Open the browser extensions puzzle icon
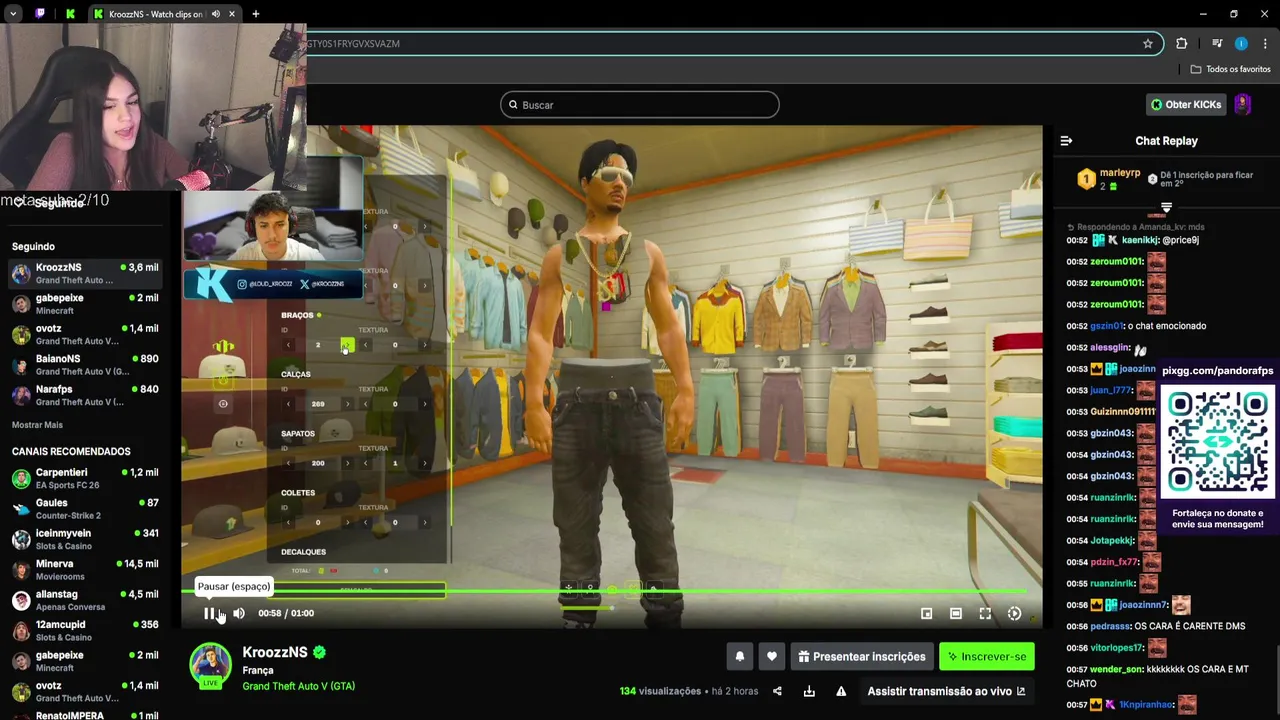The height and width of the screenshot is (720, 1280). [1182, 43]
